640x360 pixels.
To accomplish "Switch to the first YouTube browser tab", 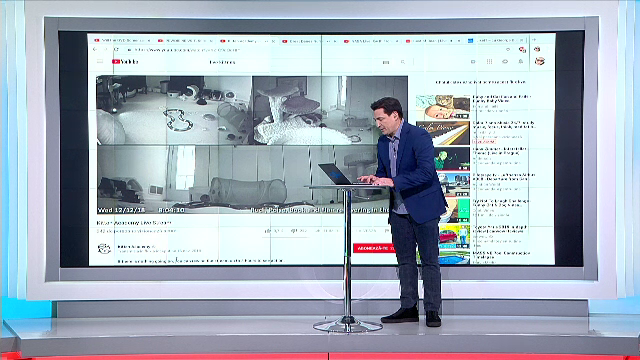I will coord(122,40).
